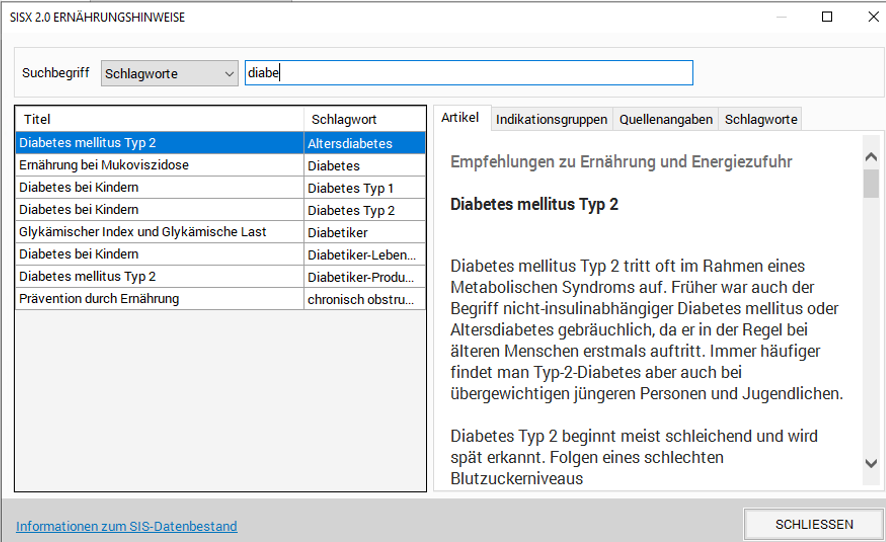
Task: Open the Indikationsgruppen tab
Action: tap(551, 120)
